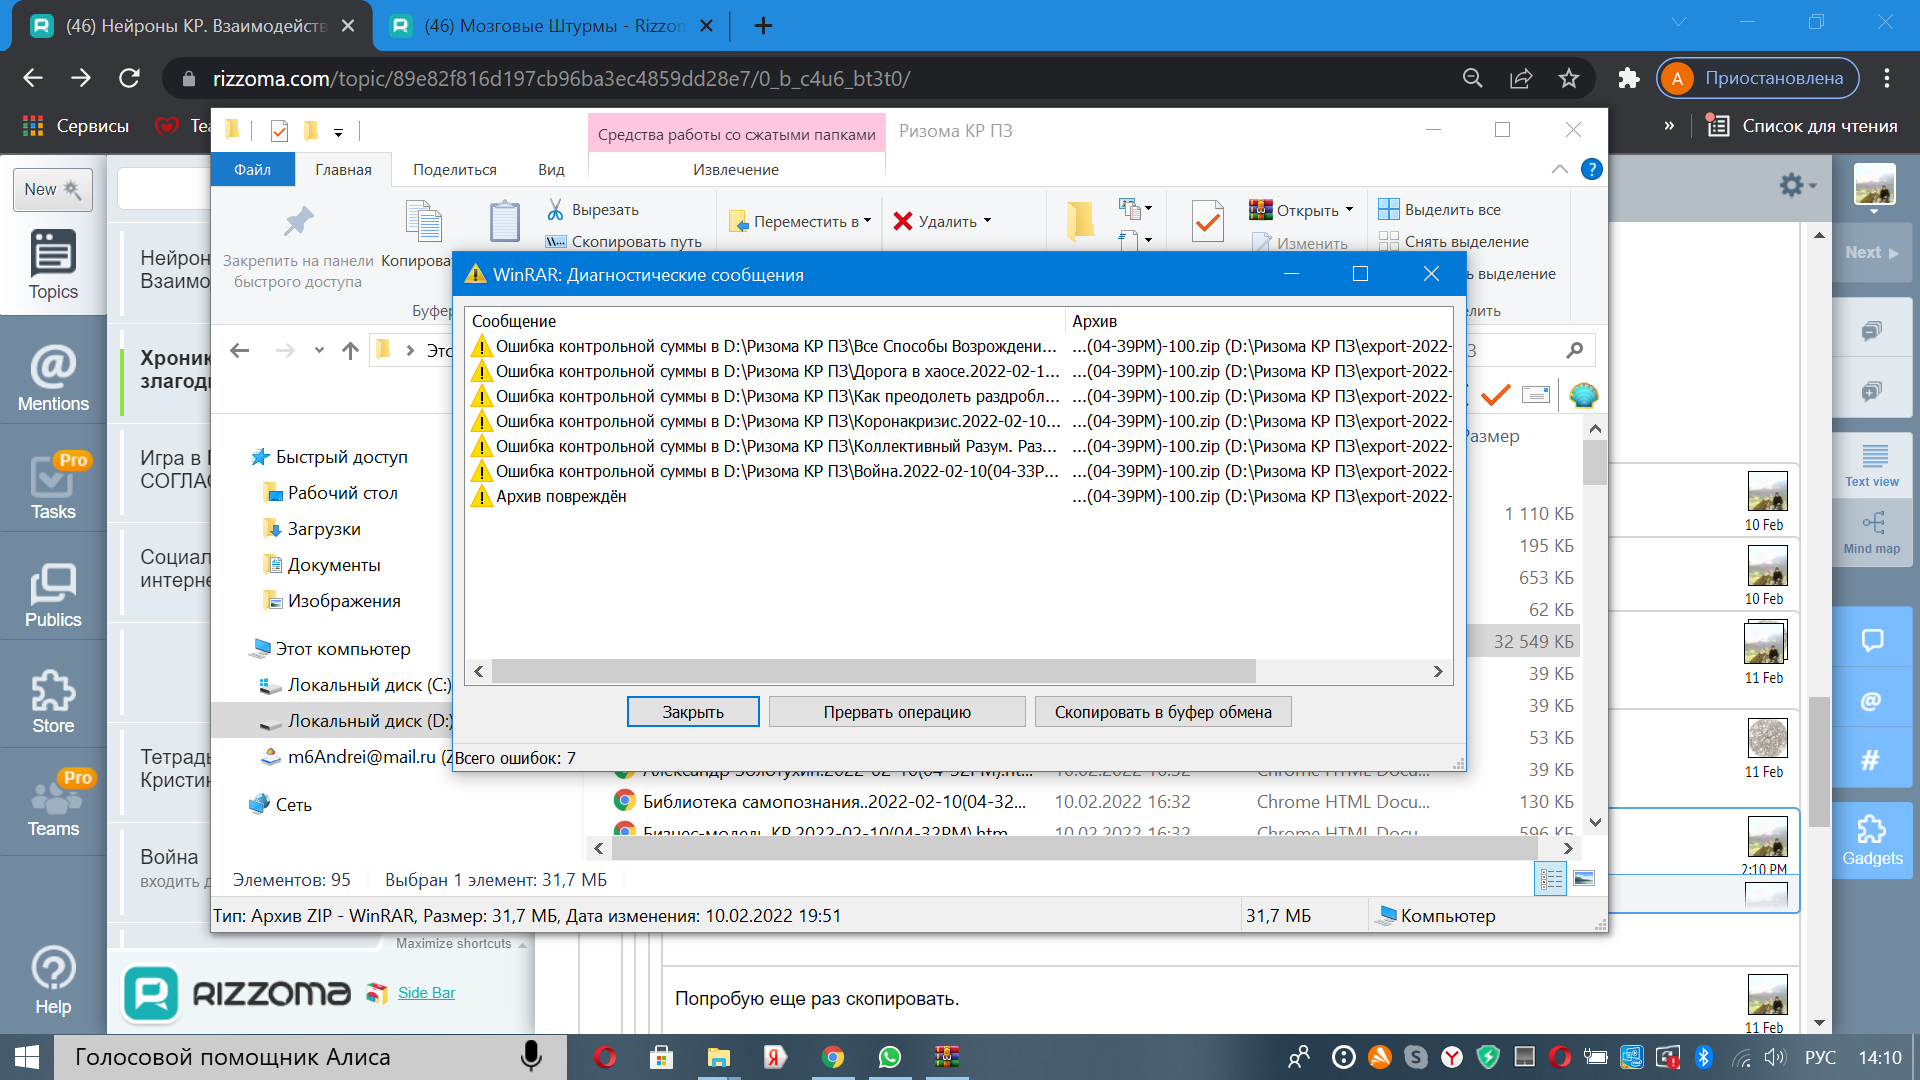Open the Файл ribbon tab
1920x1080 pixels.
[x=253, y=170]
